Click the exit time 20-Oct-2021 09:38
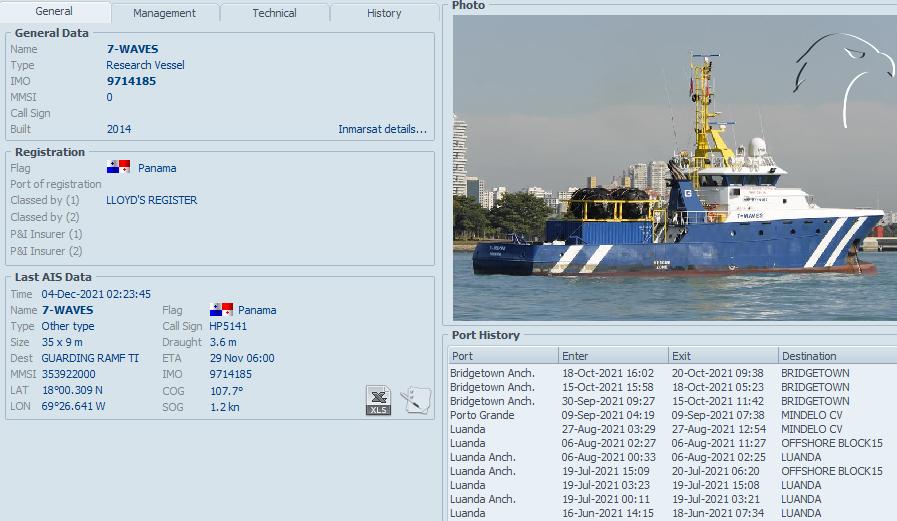Screen dimensions: 897x521 717,373
